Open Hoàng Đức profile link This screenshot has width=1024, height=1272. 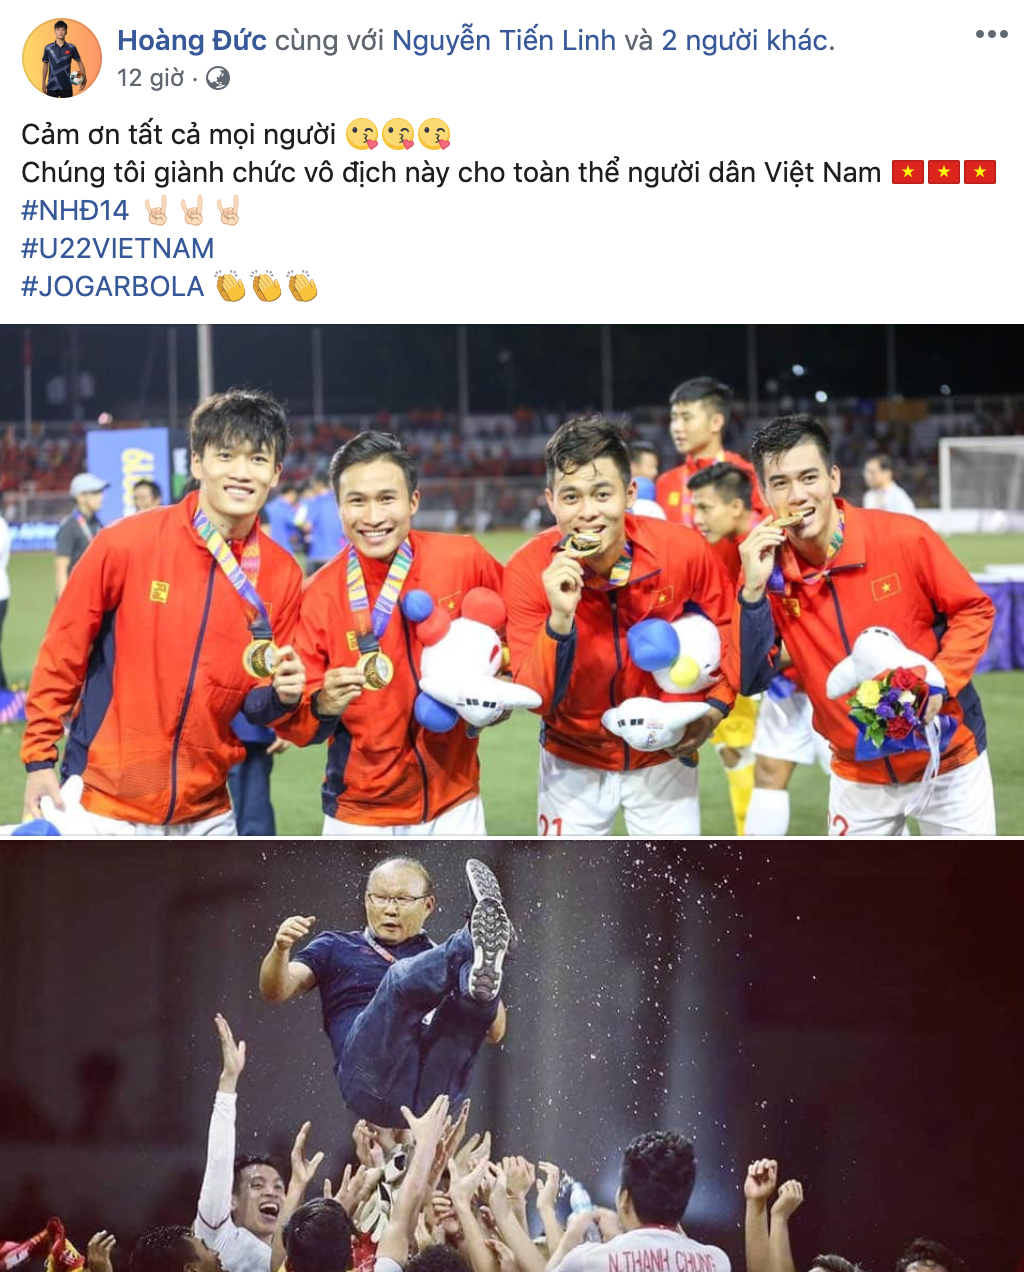[192, 40]
